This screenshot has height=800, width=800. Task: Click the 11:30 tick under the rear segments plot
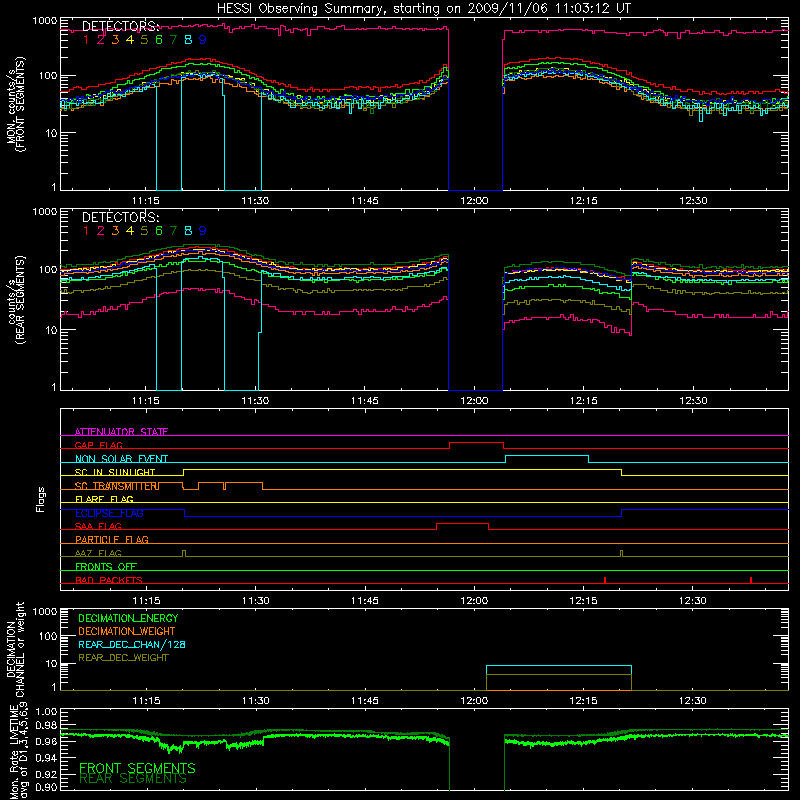click(x=255, y=401)
